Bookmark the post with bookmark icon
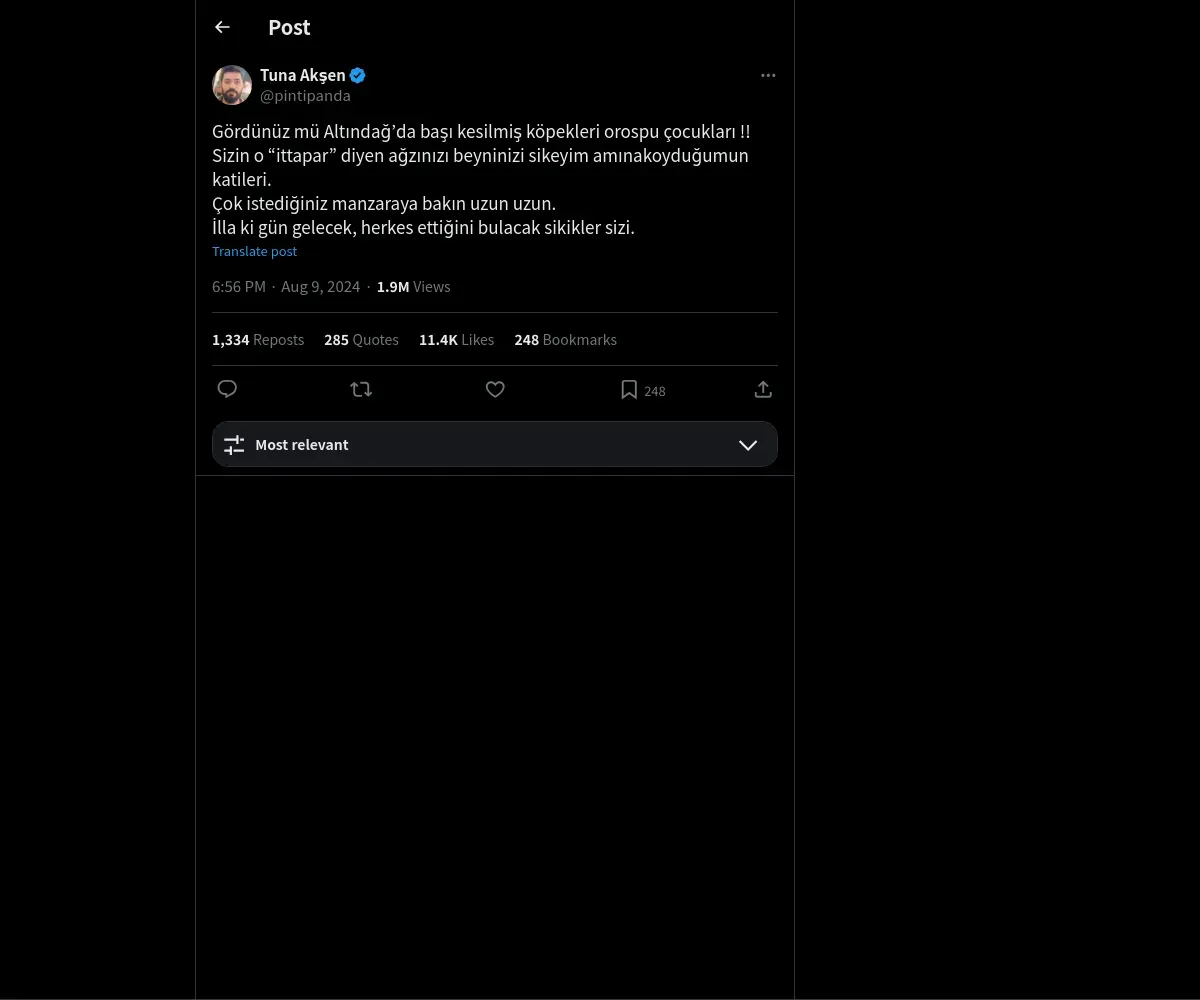Viewport: 1200px width, 1000px height. (629, 390)
